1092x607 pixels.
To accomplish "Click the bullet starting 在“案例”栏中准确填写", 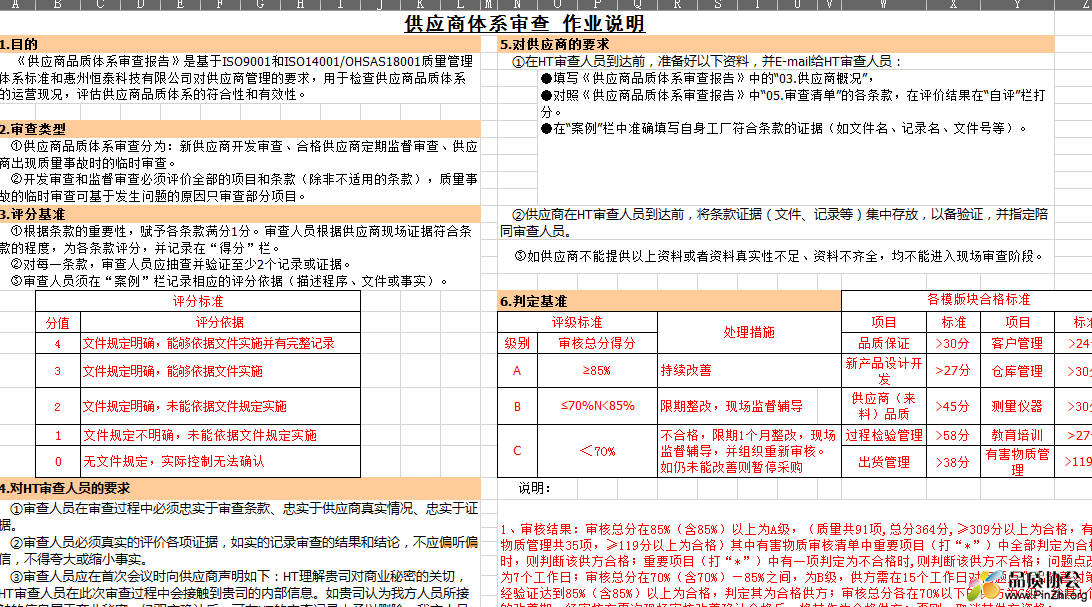I will click(784, 129).
